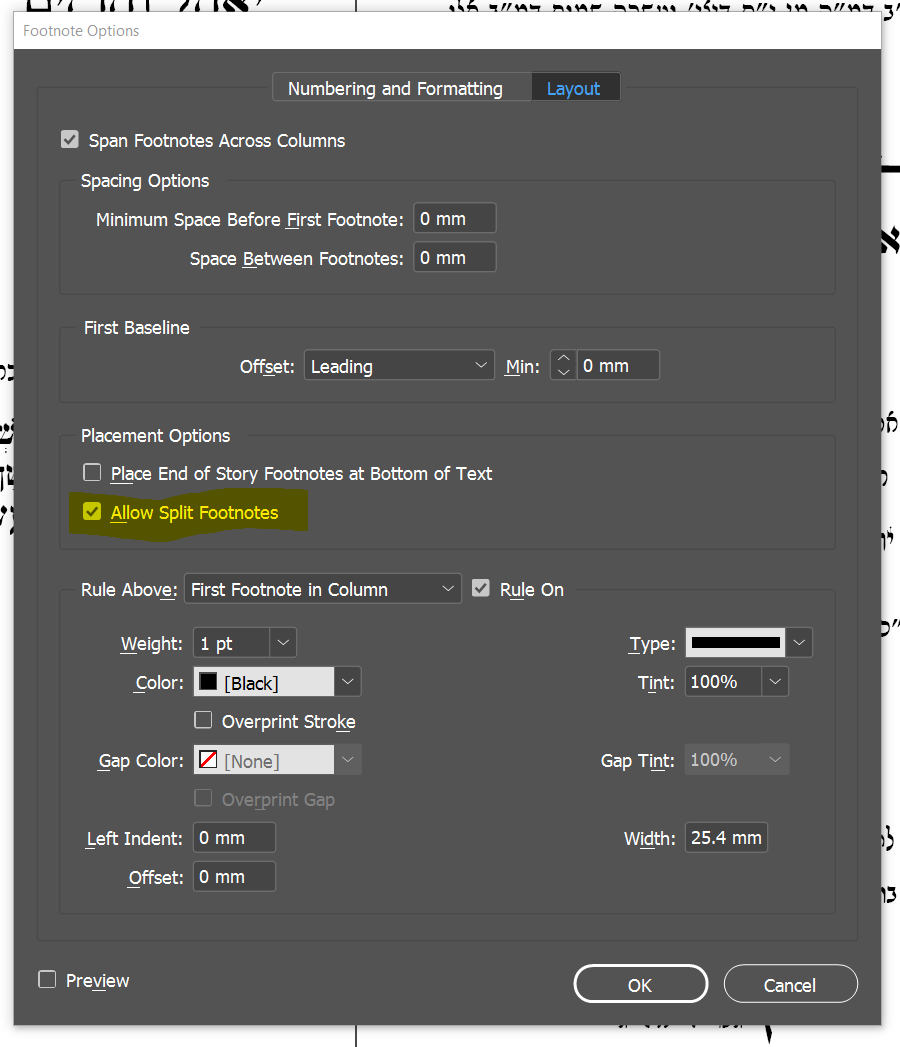Screen dimensions: 900x1047
Task: Click the rule Width input field
Action: click(x=726, y=838)
